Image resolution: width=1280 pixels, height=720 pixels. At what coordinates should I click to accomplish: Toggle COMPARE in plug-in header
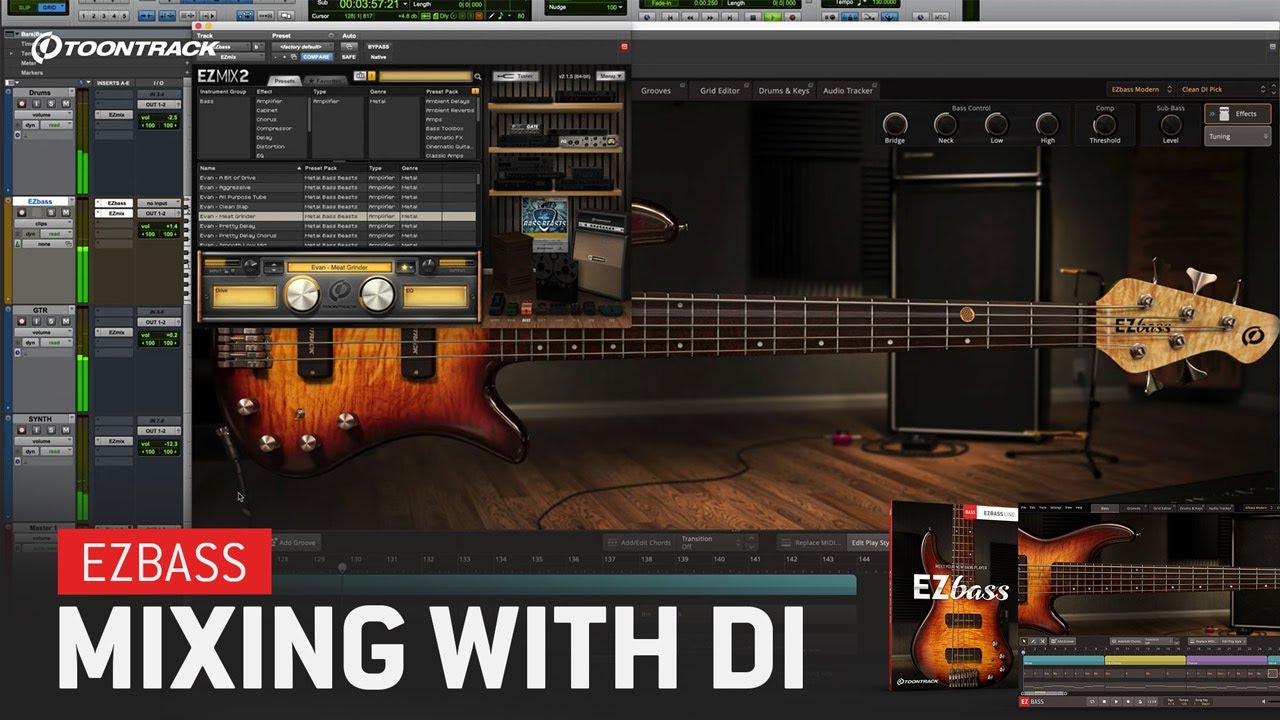coord(317,57)
